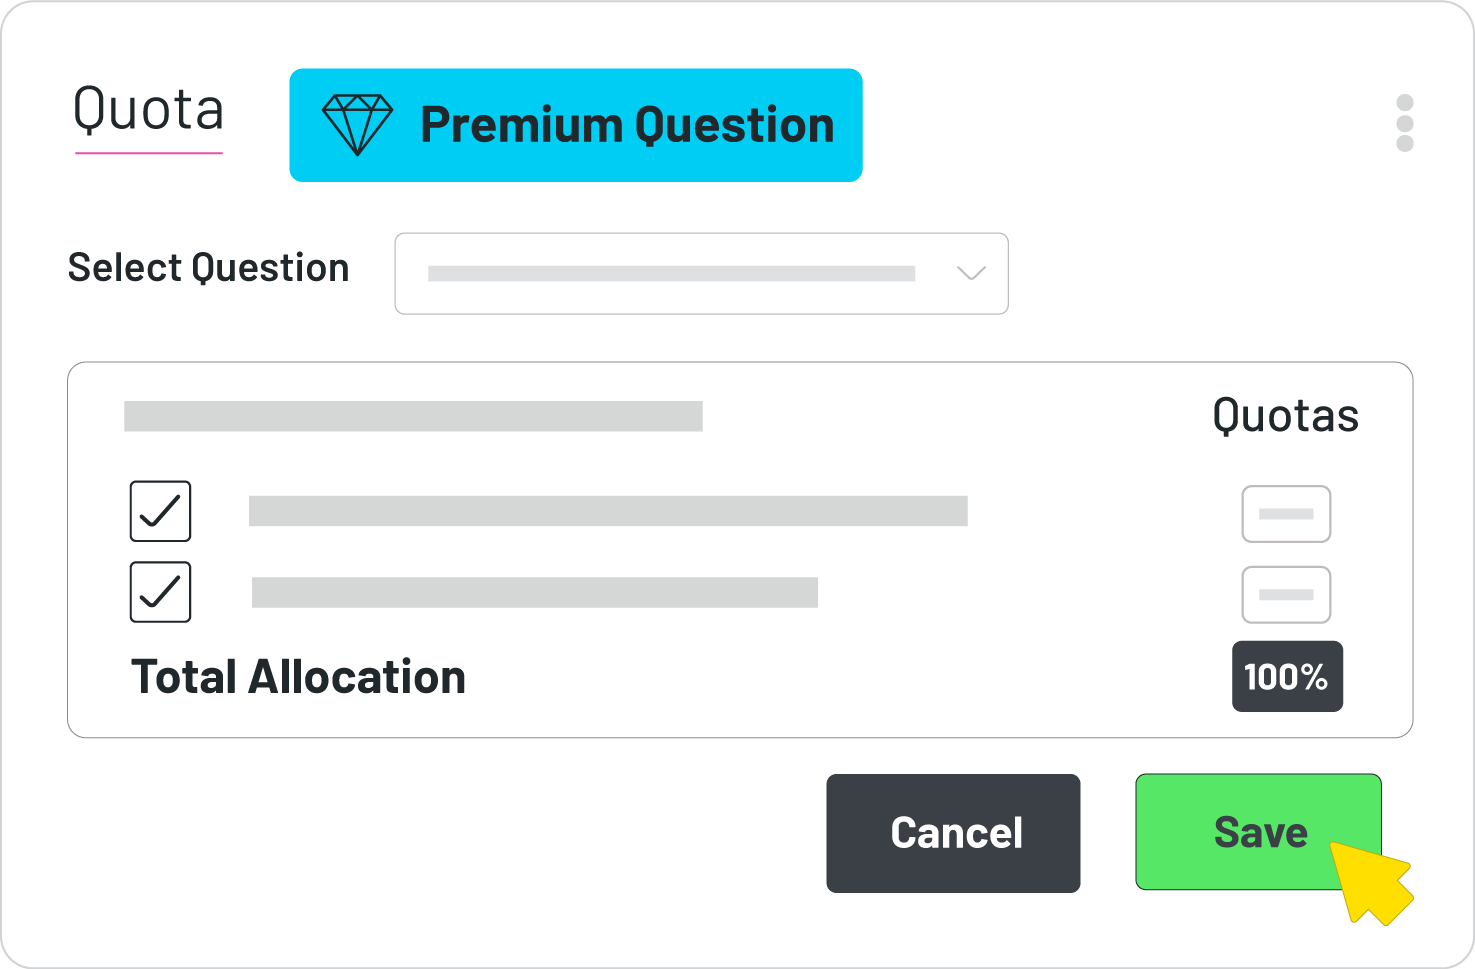
Task: Select the second answer option text
Action: point(535,592)
